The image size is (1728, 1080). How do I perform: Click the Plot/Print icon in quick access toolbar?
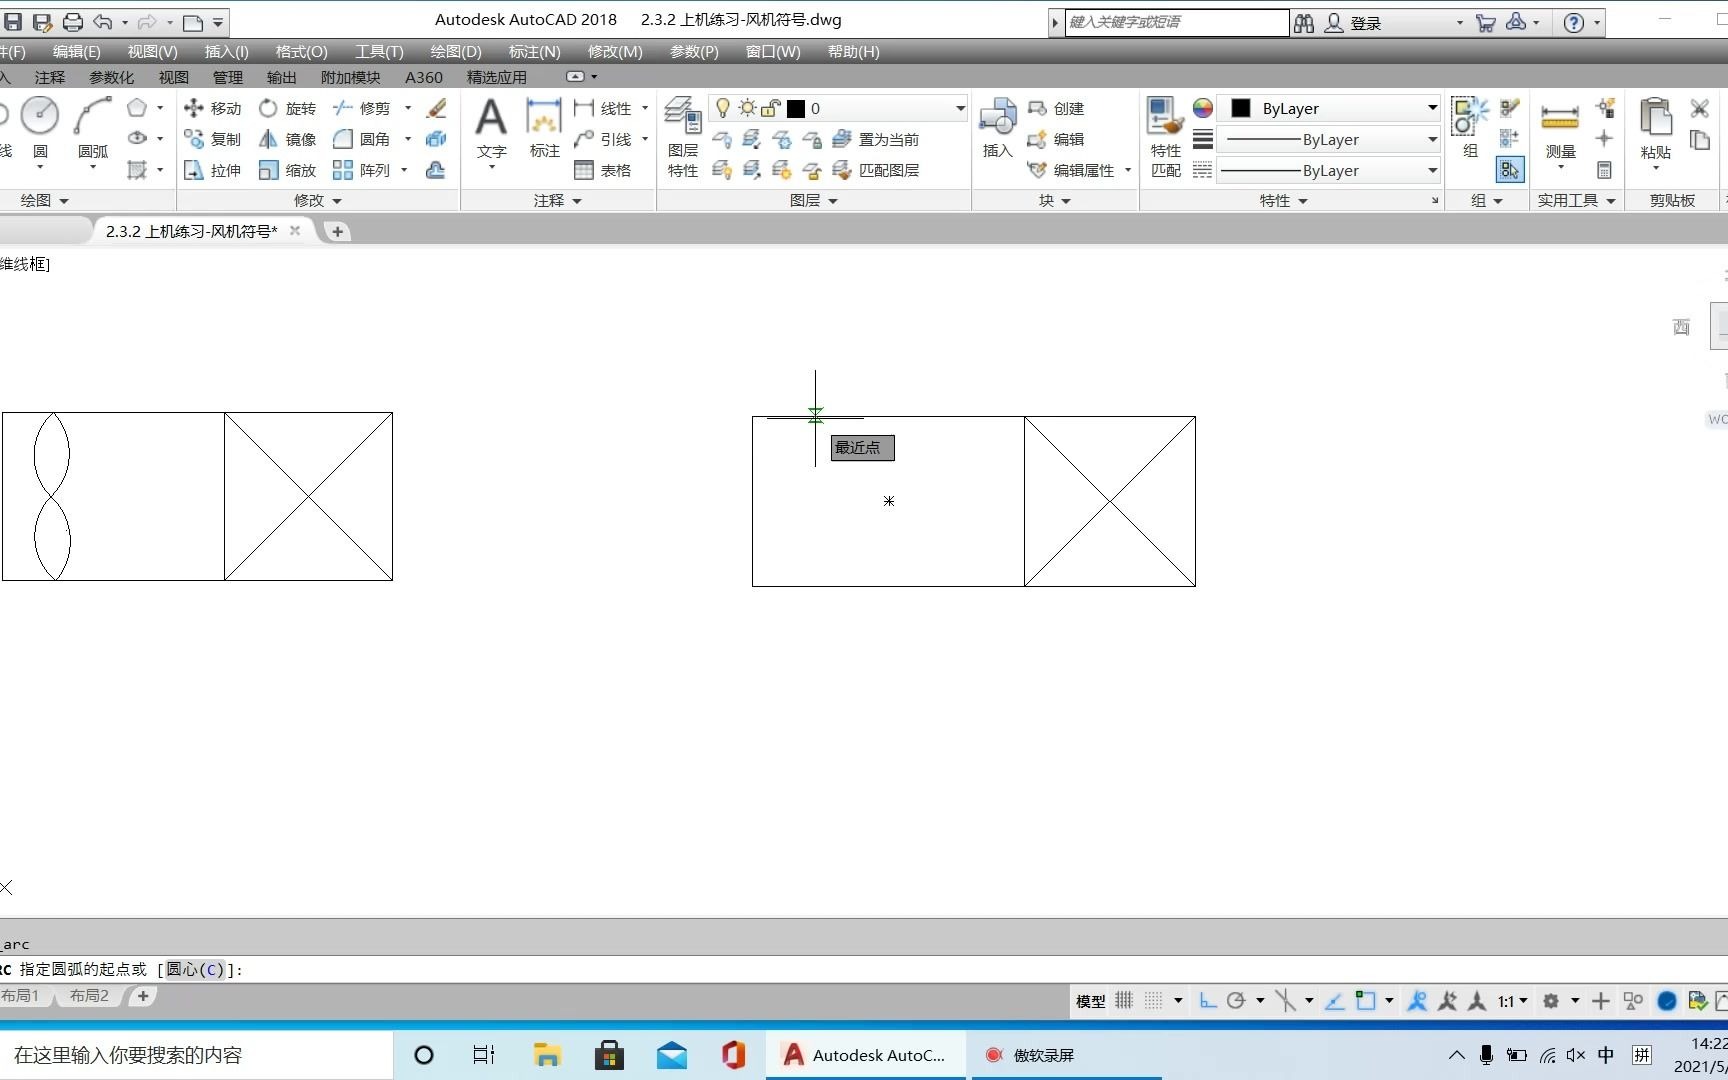coord(73,21)
